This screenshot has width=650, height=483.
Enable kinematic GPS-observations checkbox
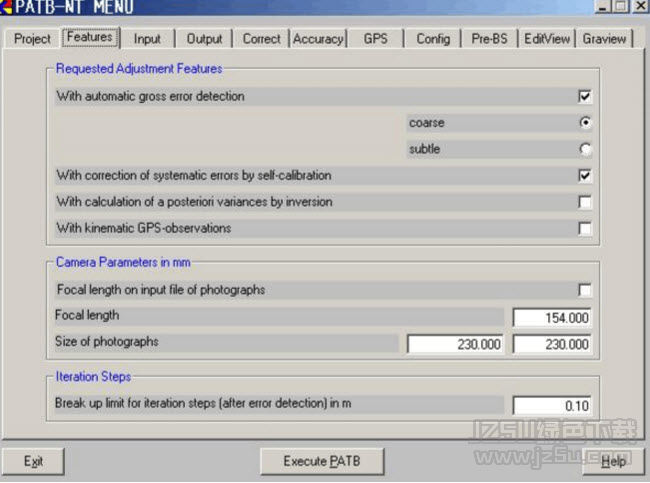click(585, 228)
